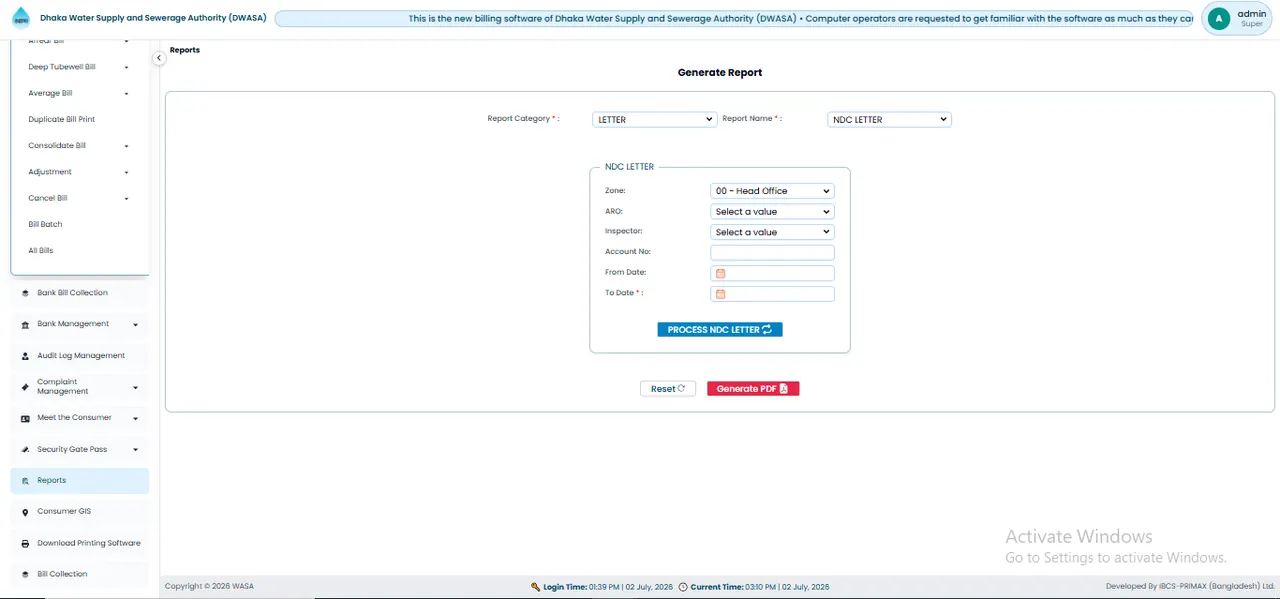Image resolution: width=1280 pixels, height=599 pixels.
Task: Go to Bill Batch
Action: pyautogui.click(x=45, y=225)
